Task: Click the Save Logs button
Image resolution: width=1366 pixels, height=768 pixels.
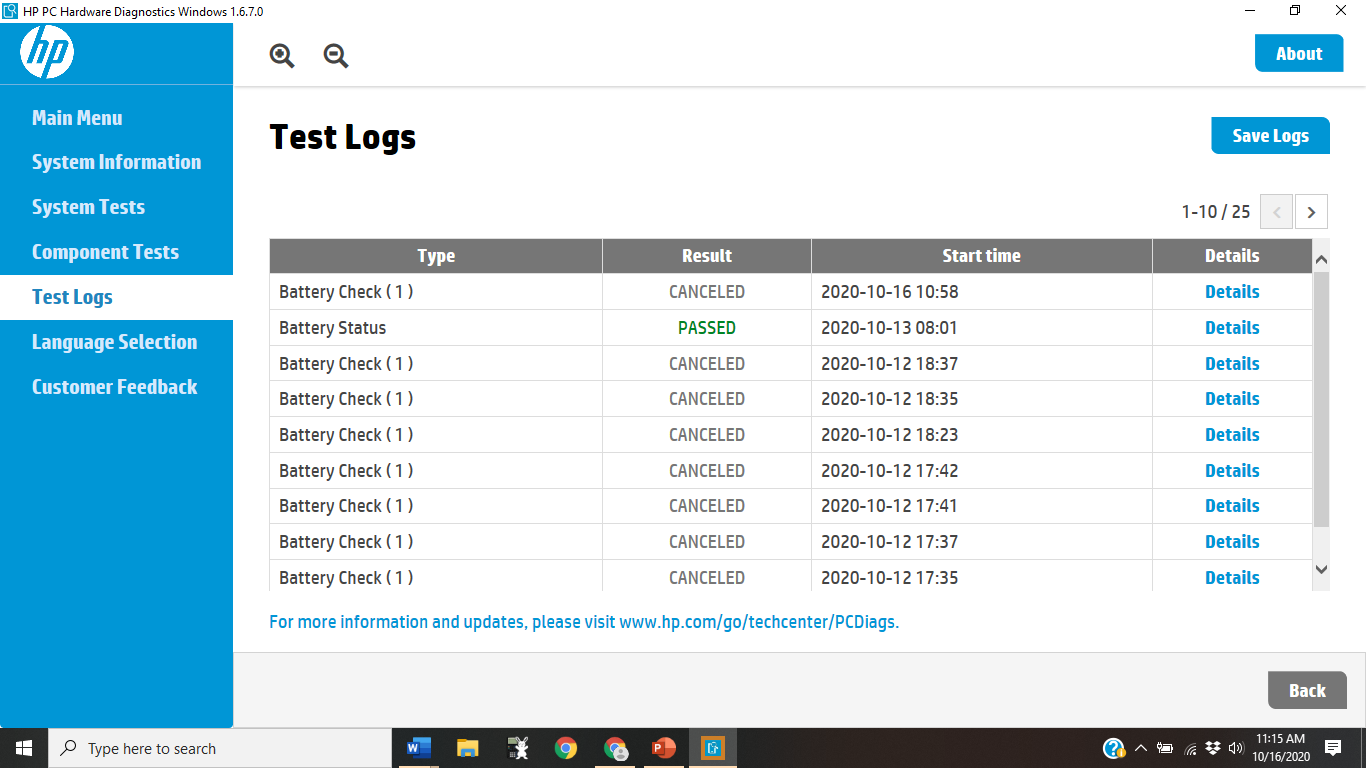Action: tap(1270, 136)
